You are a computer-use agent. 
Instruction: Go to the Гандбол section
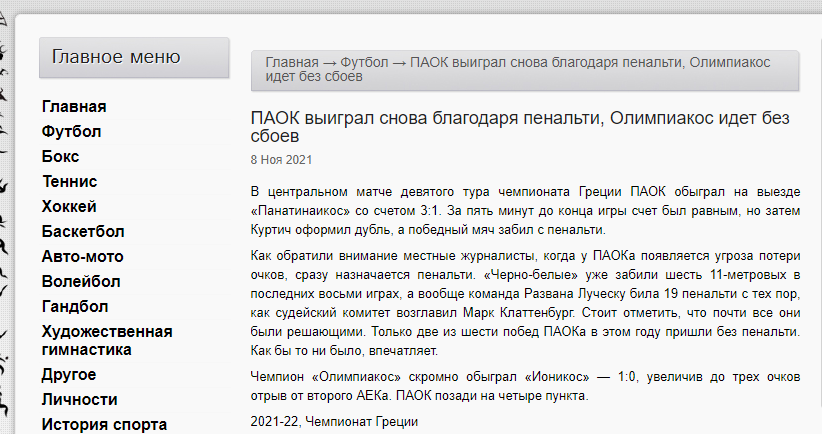click(74, 307)
